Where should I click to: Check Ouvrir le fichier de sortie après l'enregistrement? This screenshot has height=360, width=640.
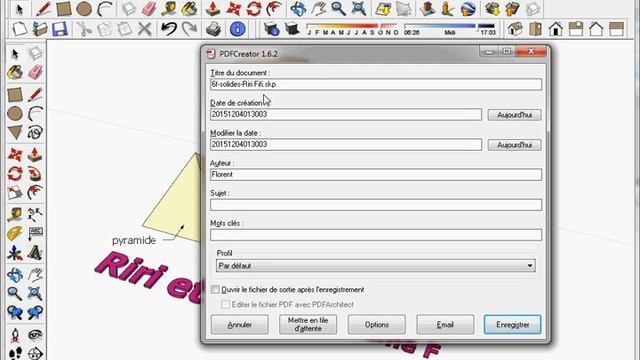[x=215, y=289]
